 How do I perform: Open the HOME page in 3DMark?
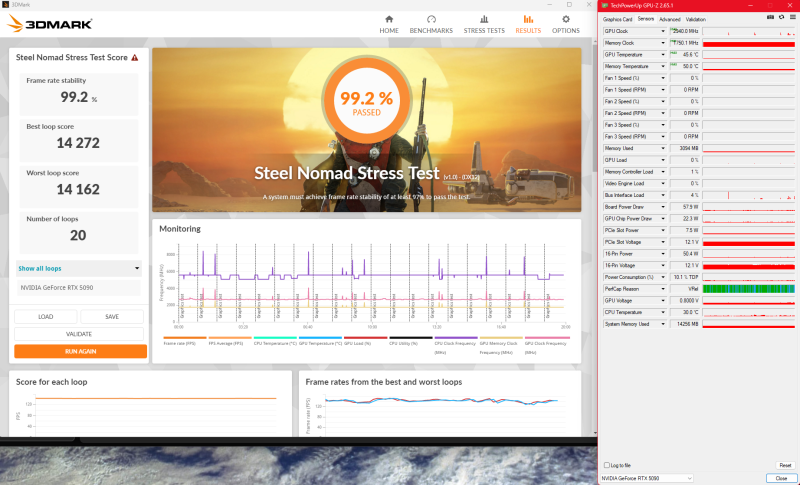(x=389, y=24)
